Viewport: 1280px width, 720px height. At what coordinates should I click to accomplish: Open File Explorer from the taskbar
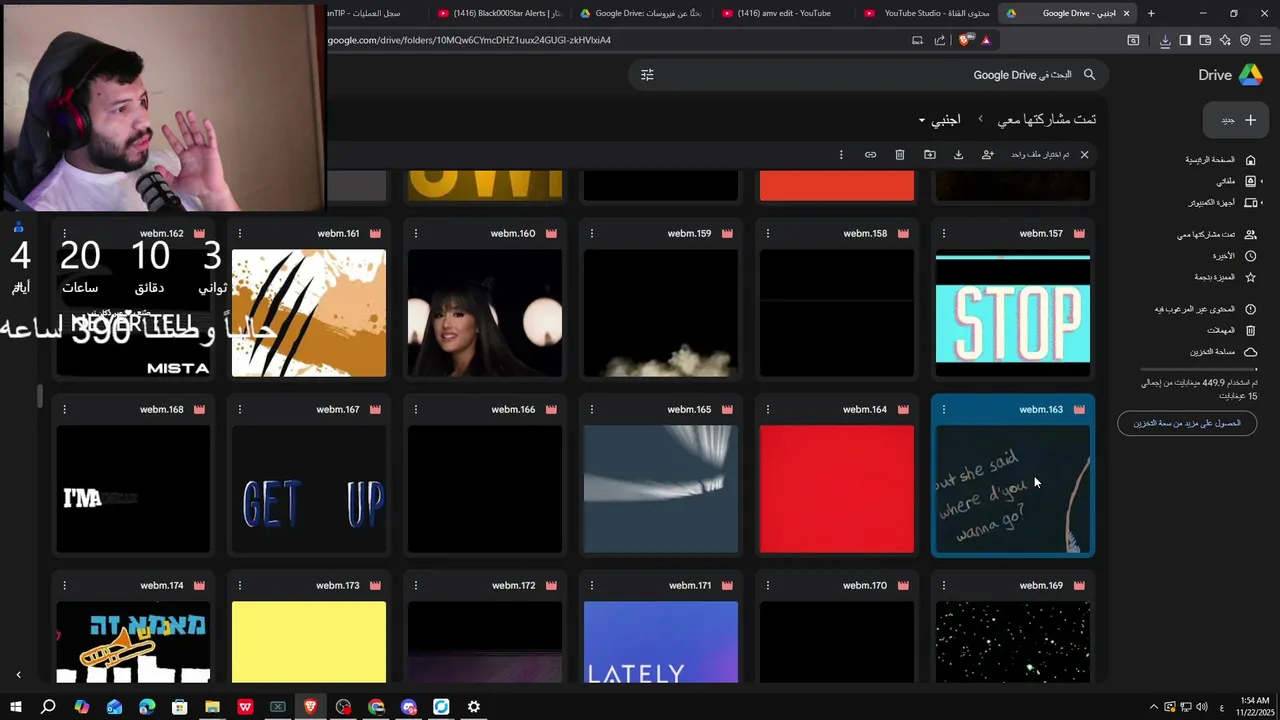212,707
